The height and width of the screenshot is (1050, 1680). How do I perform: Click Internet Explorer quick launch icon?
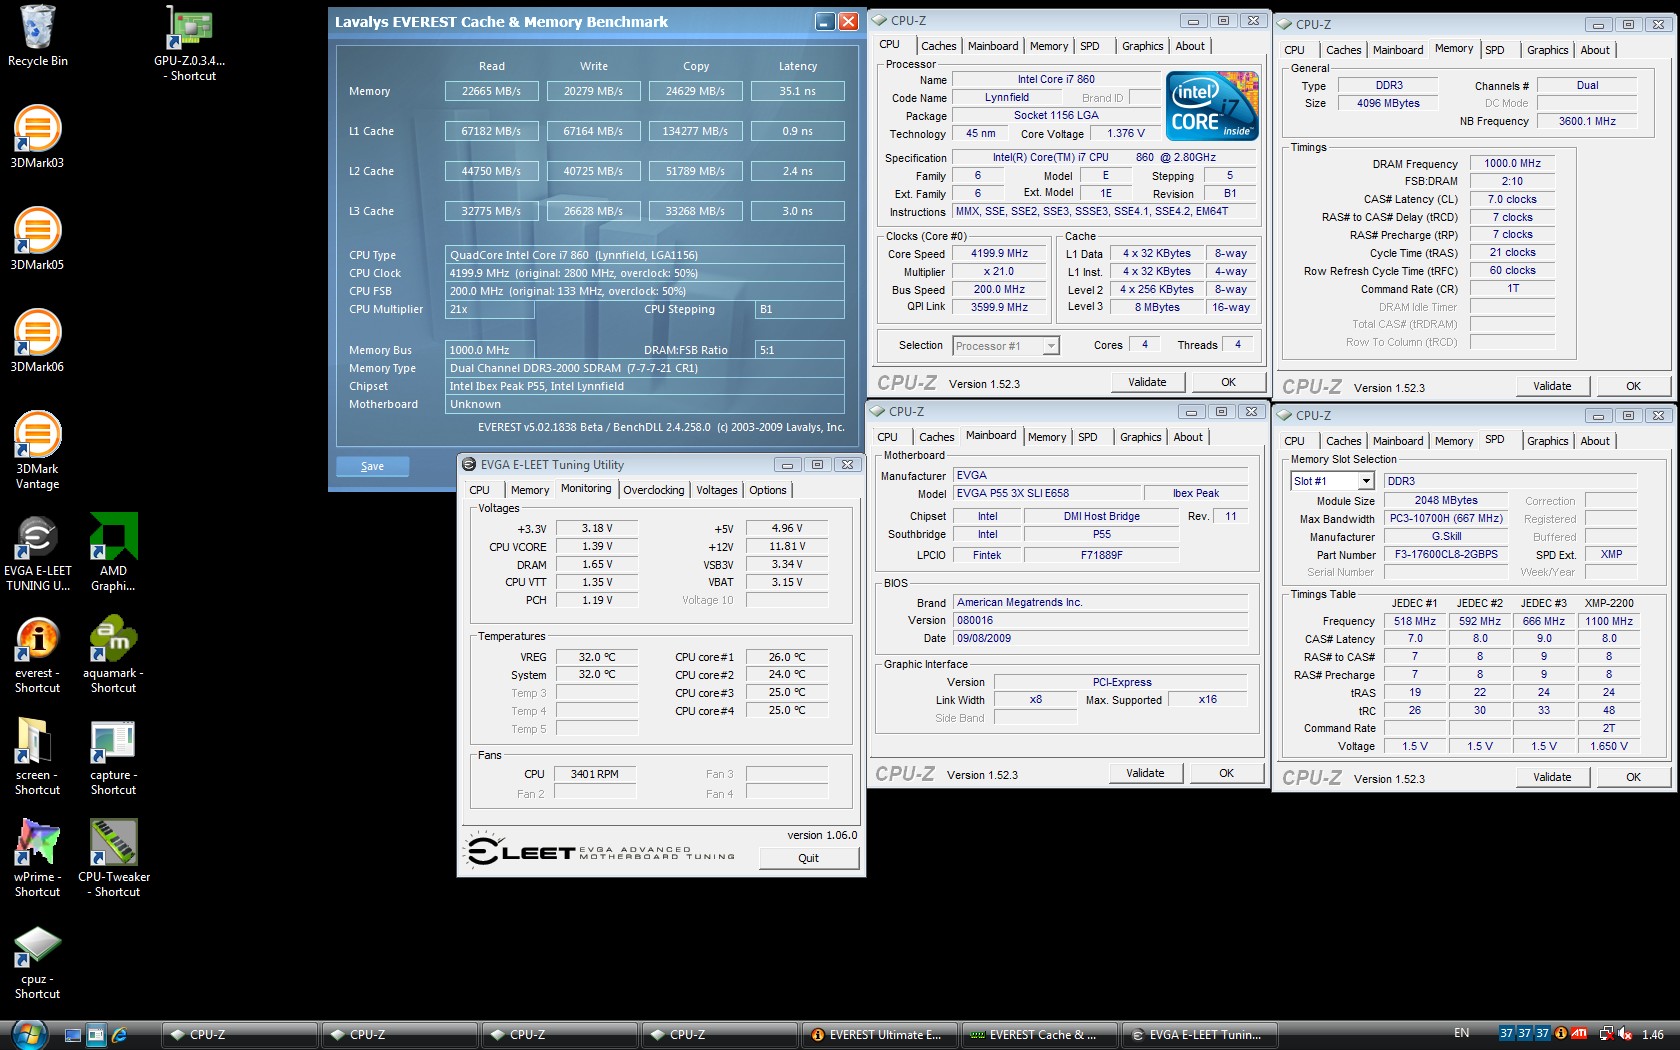tap(120, 1035)
